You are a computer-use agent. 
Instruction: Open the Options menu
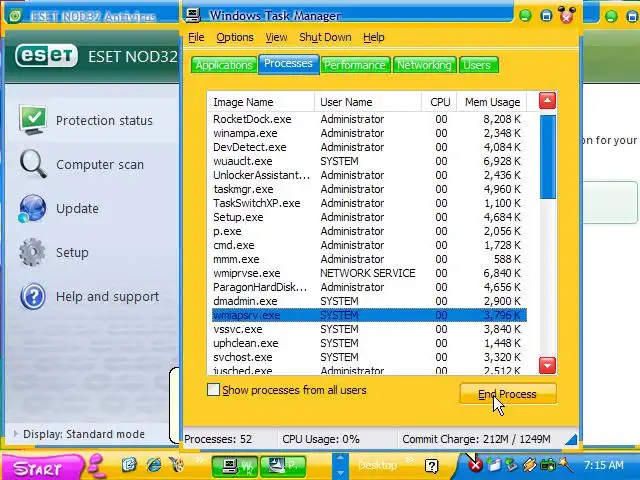pos(235,37)
